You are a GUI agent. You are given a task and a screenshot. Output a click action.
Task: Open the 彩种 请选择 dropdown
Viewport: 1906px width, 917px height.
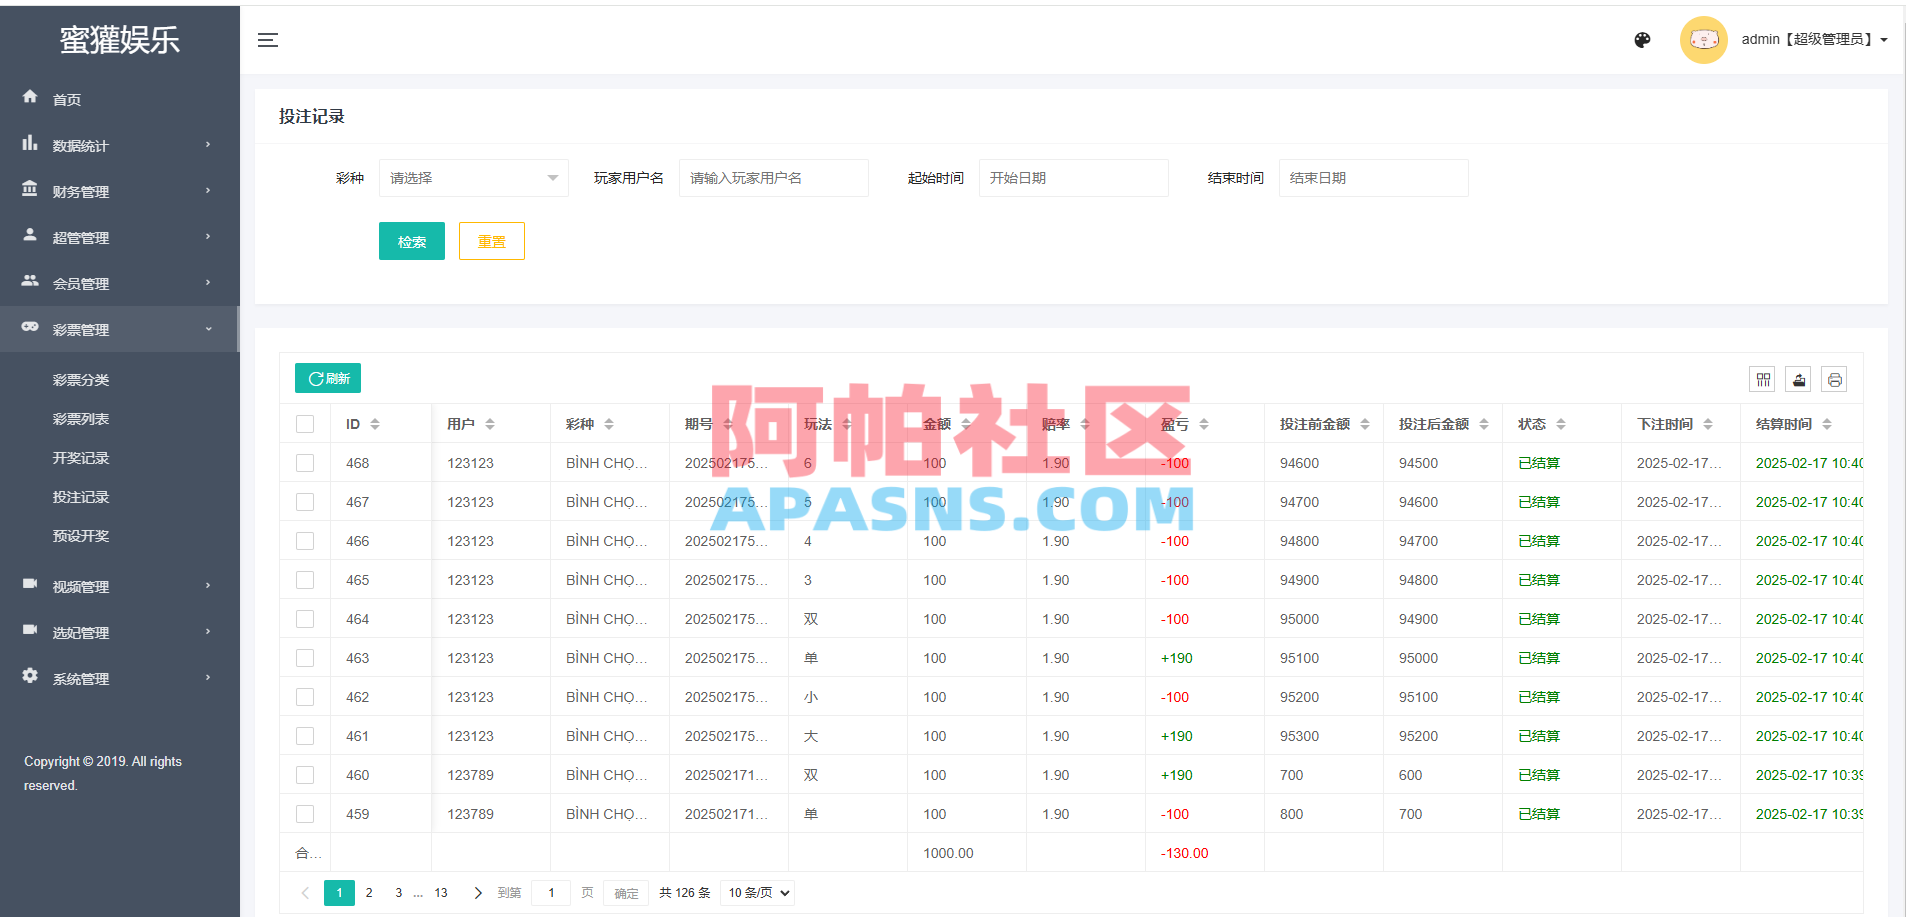pos(473,177)
